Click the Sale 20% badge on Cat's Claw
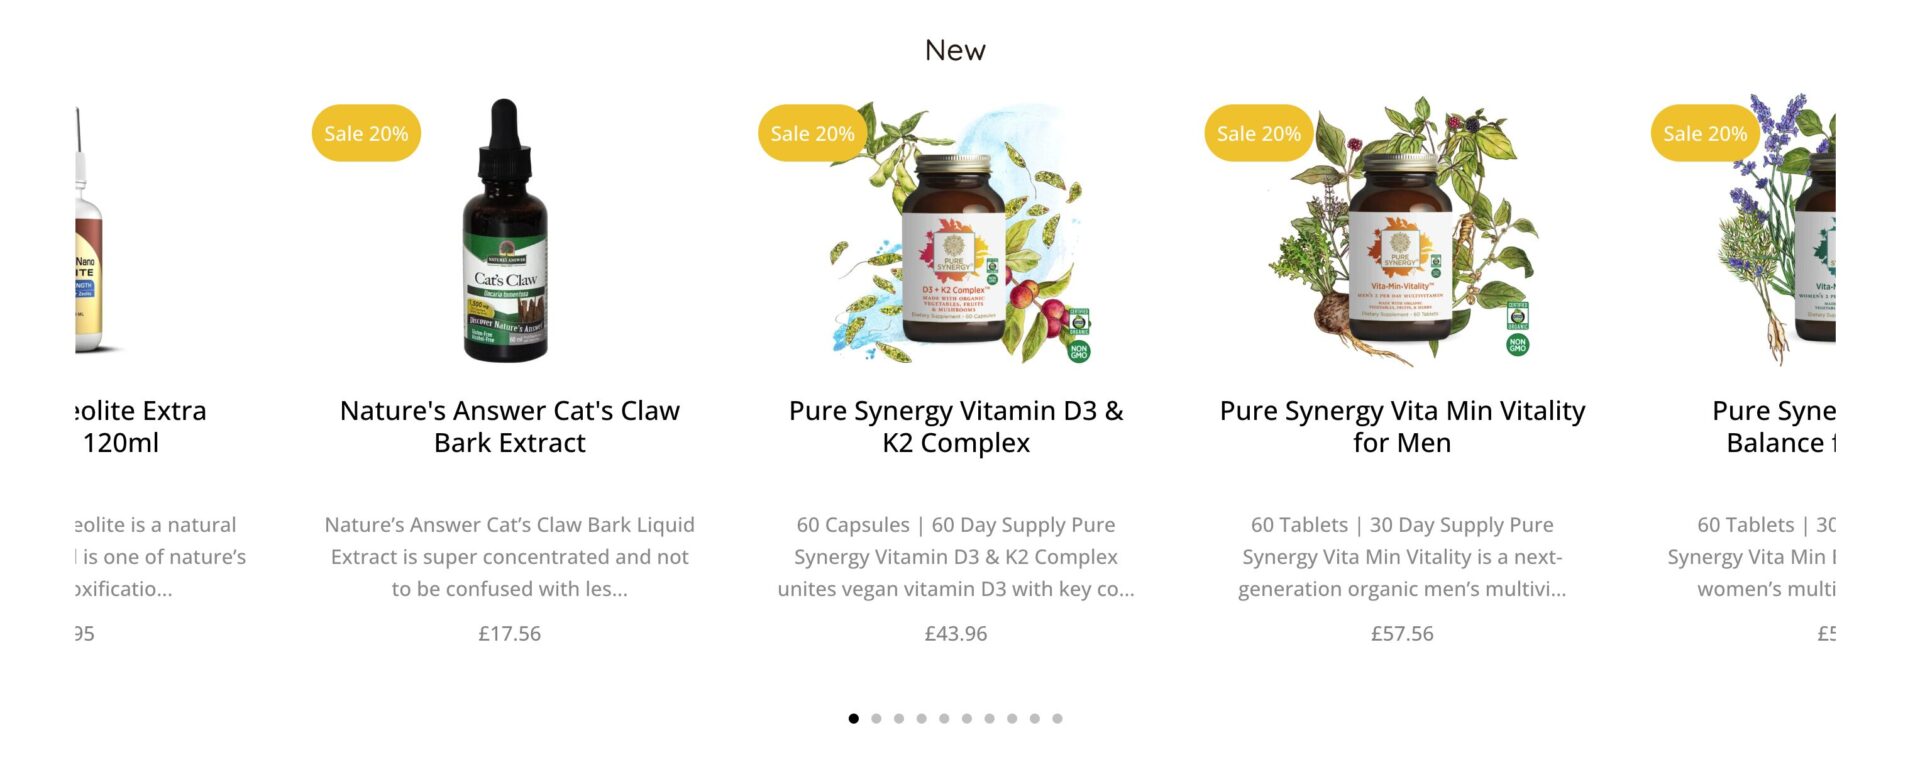The height and width of the screenshot is (767, 1920). point(366,133)
